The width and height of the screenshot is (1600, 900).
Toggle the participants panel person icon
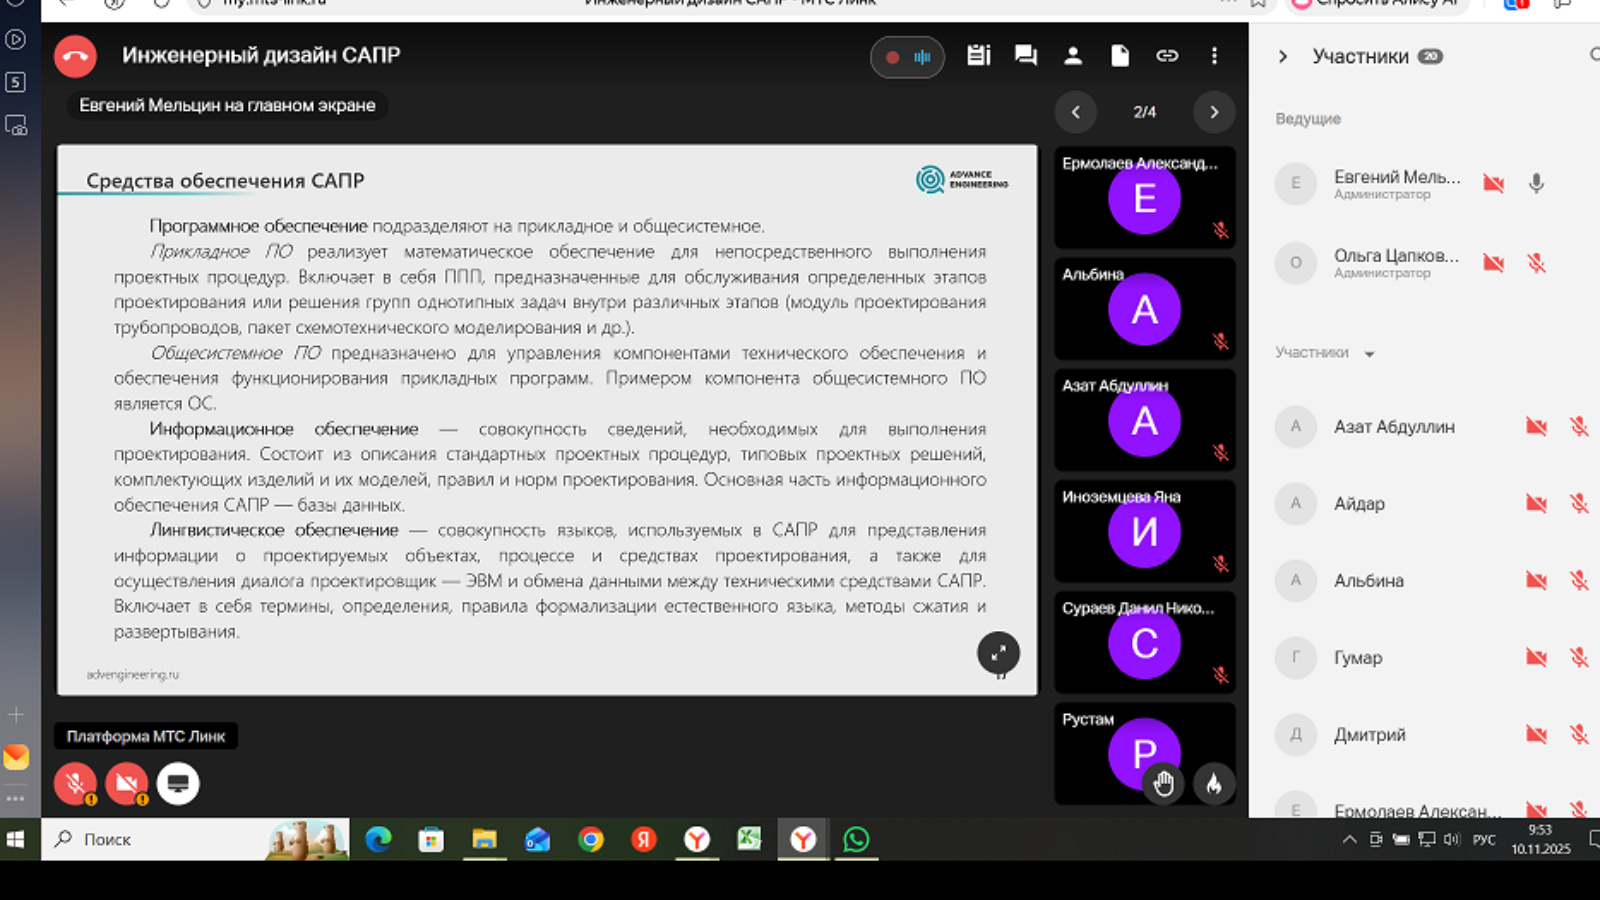click(1073, 56)
